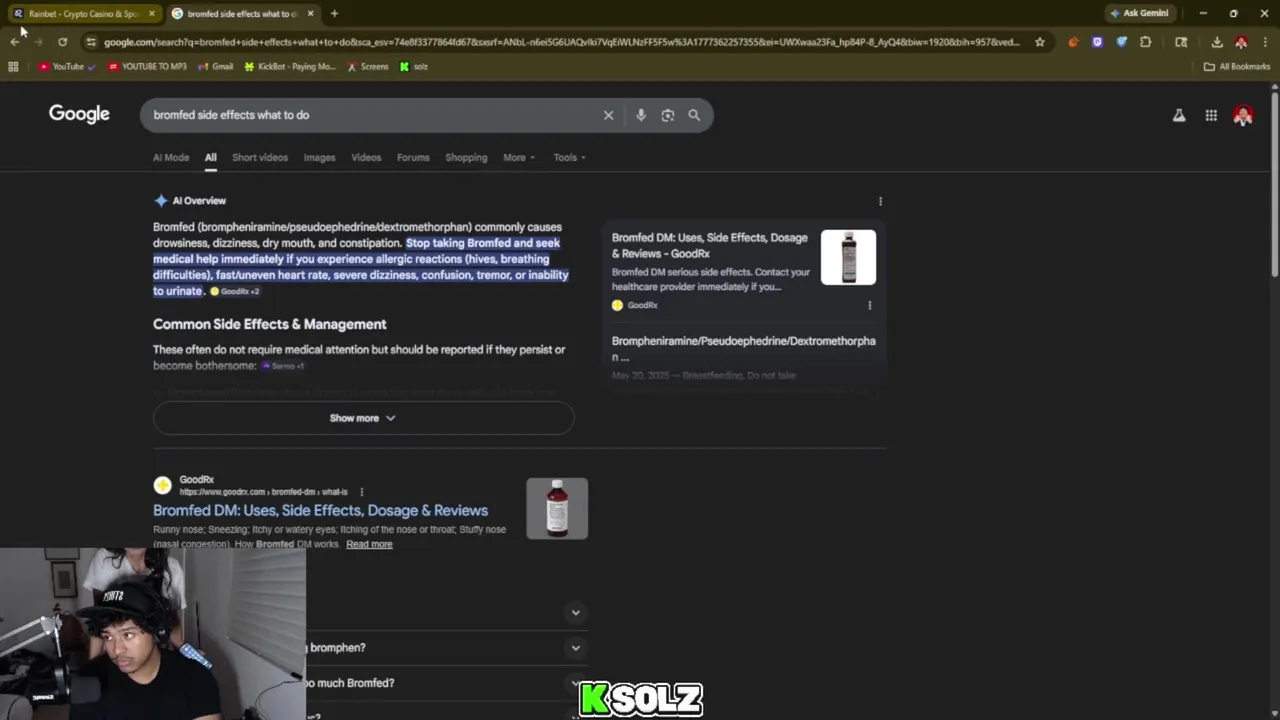
Task: Click GoodRx +2 citation chip
Action: click(235, 291)
